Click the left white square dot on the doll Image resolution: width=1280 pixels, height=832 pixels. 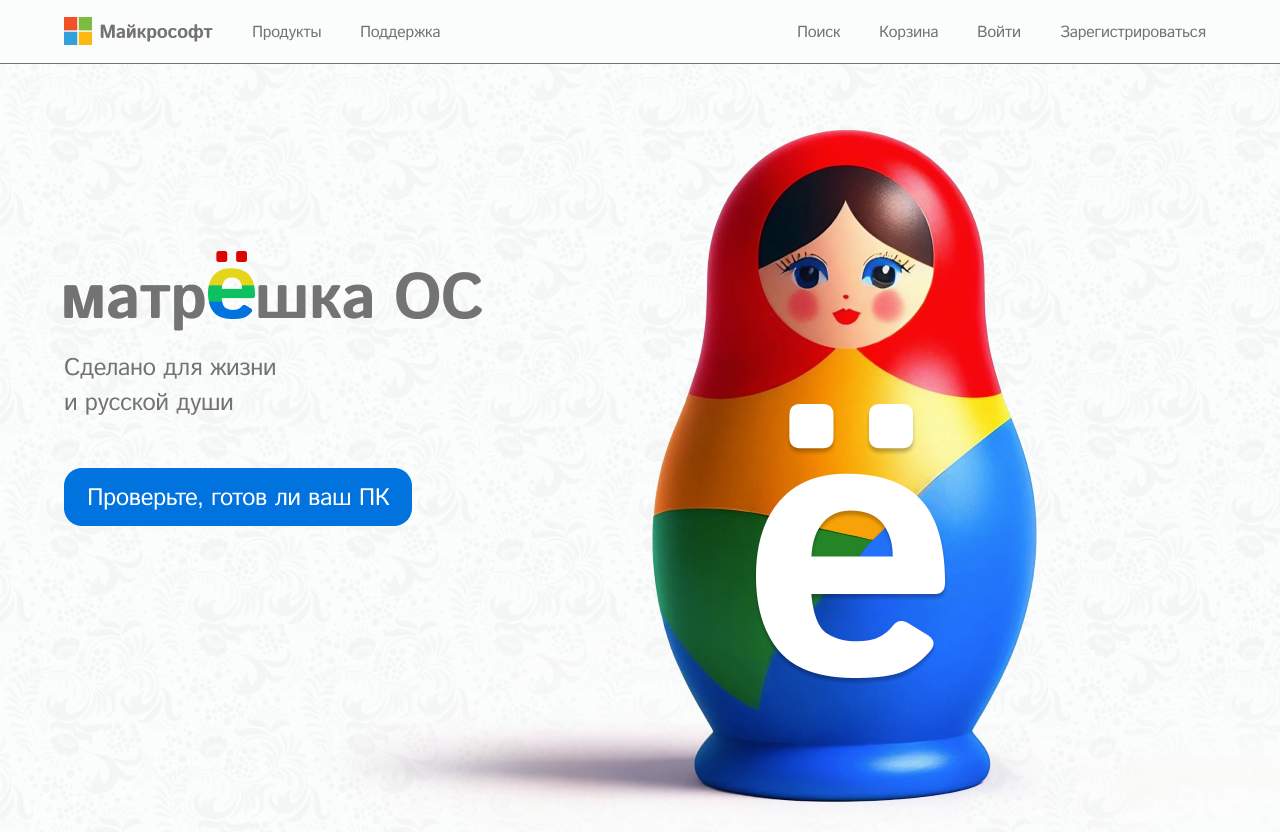point(811,426)
